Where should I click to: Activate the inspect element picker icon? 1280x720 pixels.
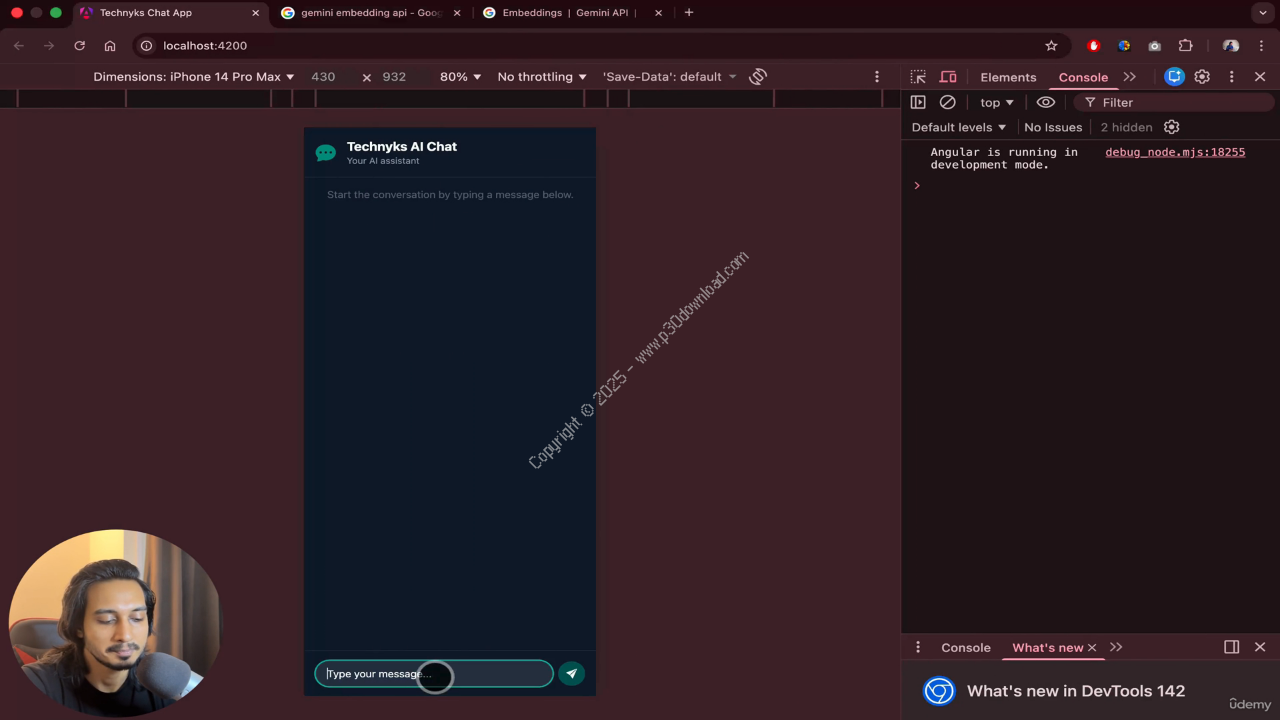918,77
